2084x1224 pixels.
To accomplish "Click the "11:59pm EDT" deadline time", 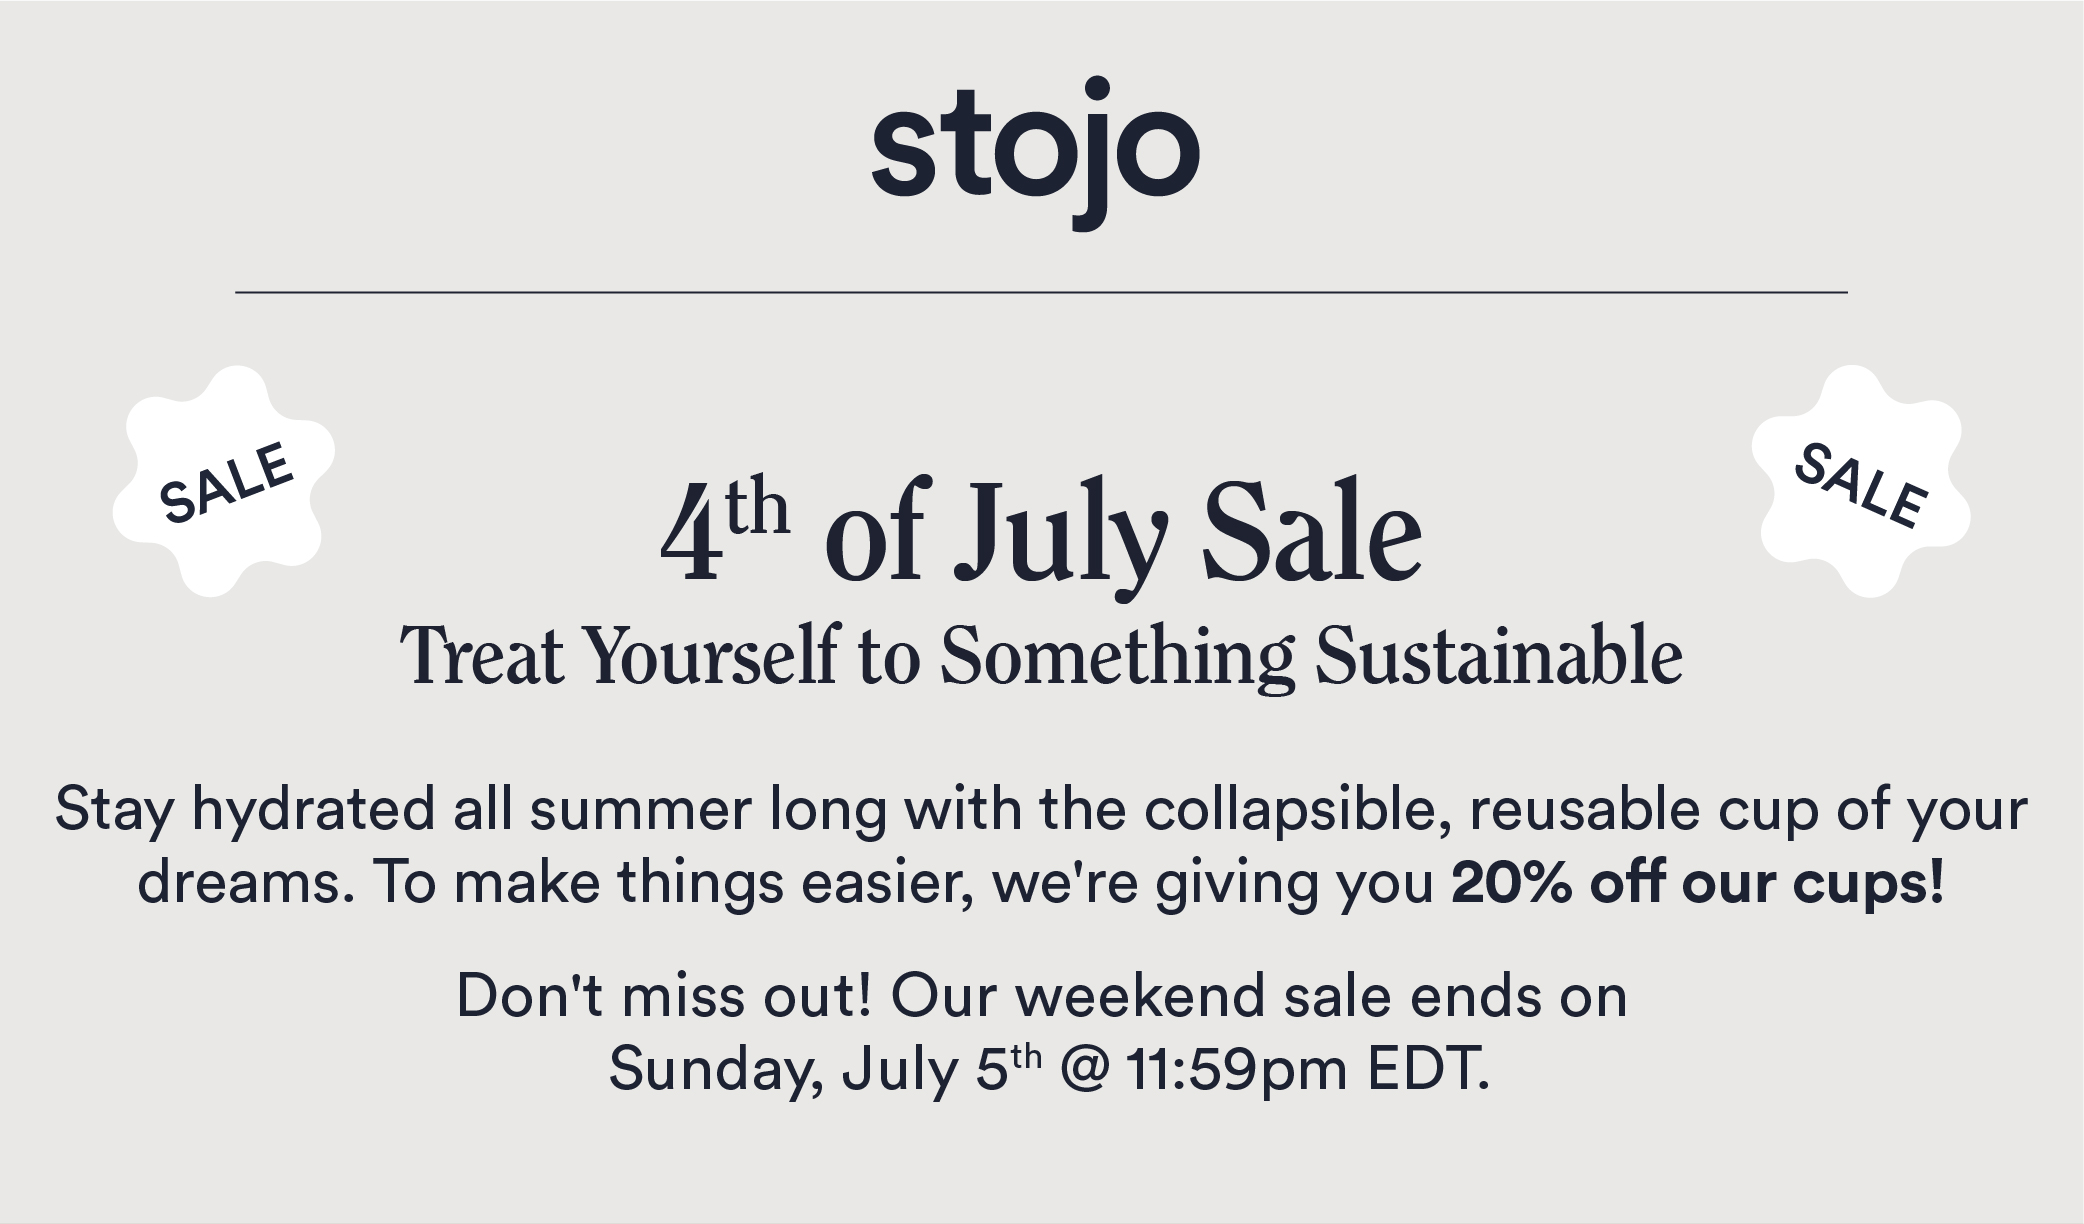I will pyautogui.click(x=1308, y=1070).
